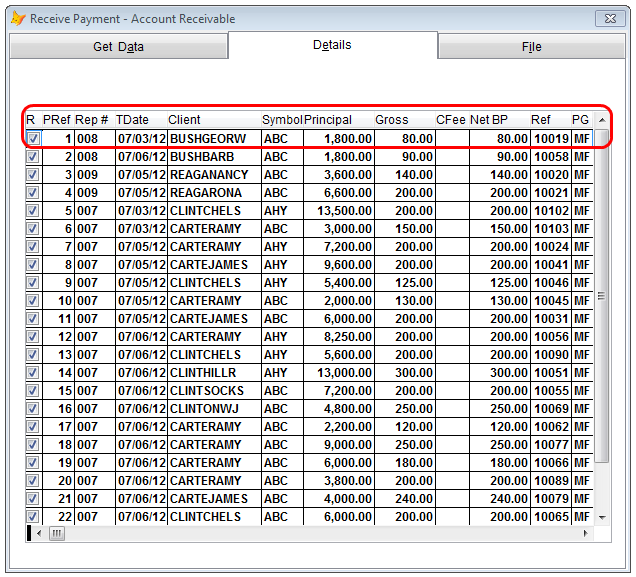Click the horizontal scrollbar thumb

57,533
